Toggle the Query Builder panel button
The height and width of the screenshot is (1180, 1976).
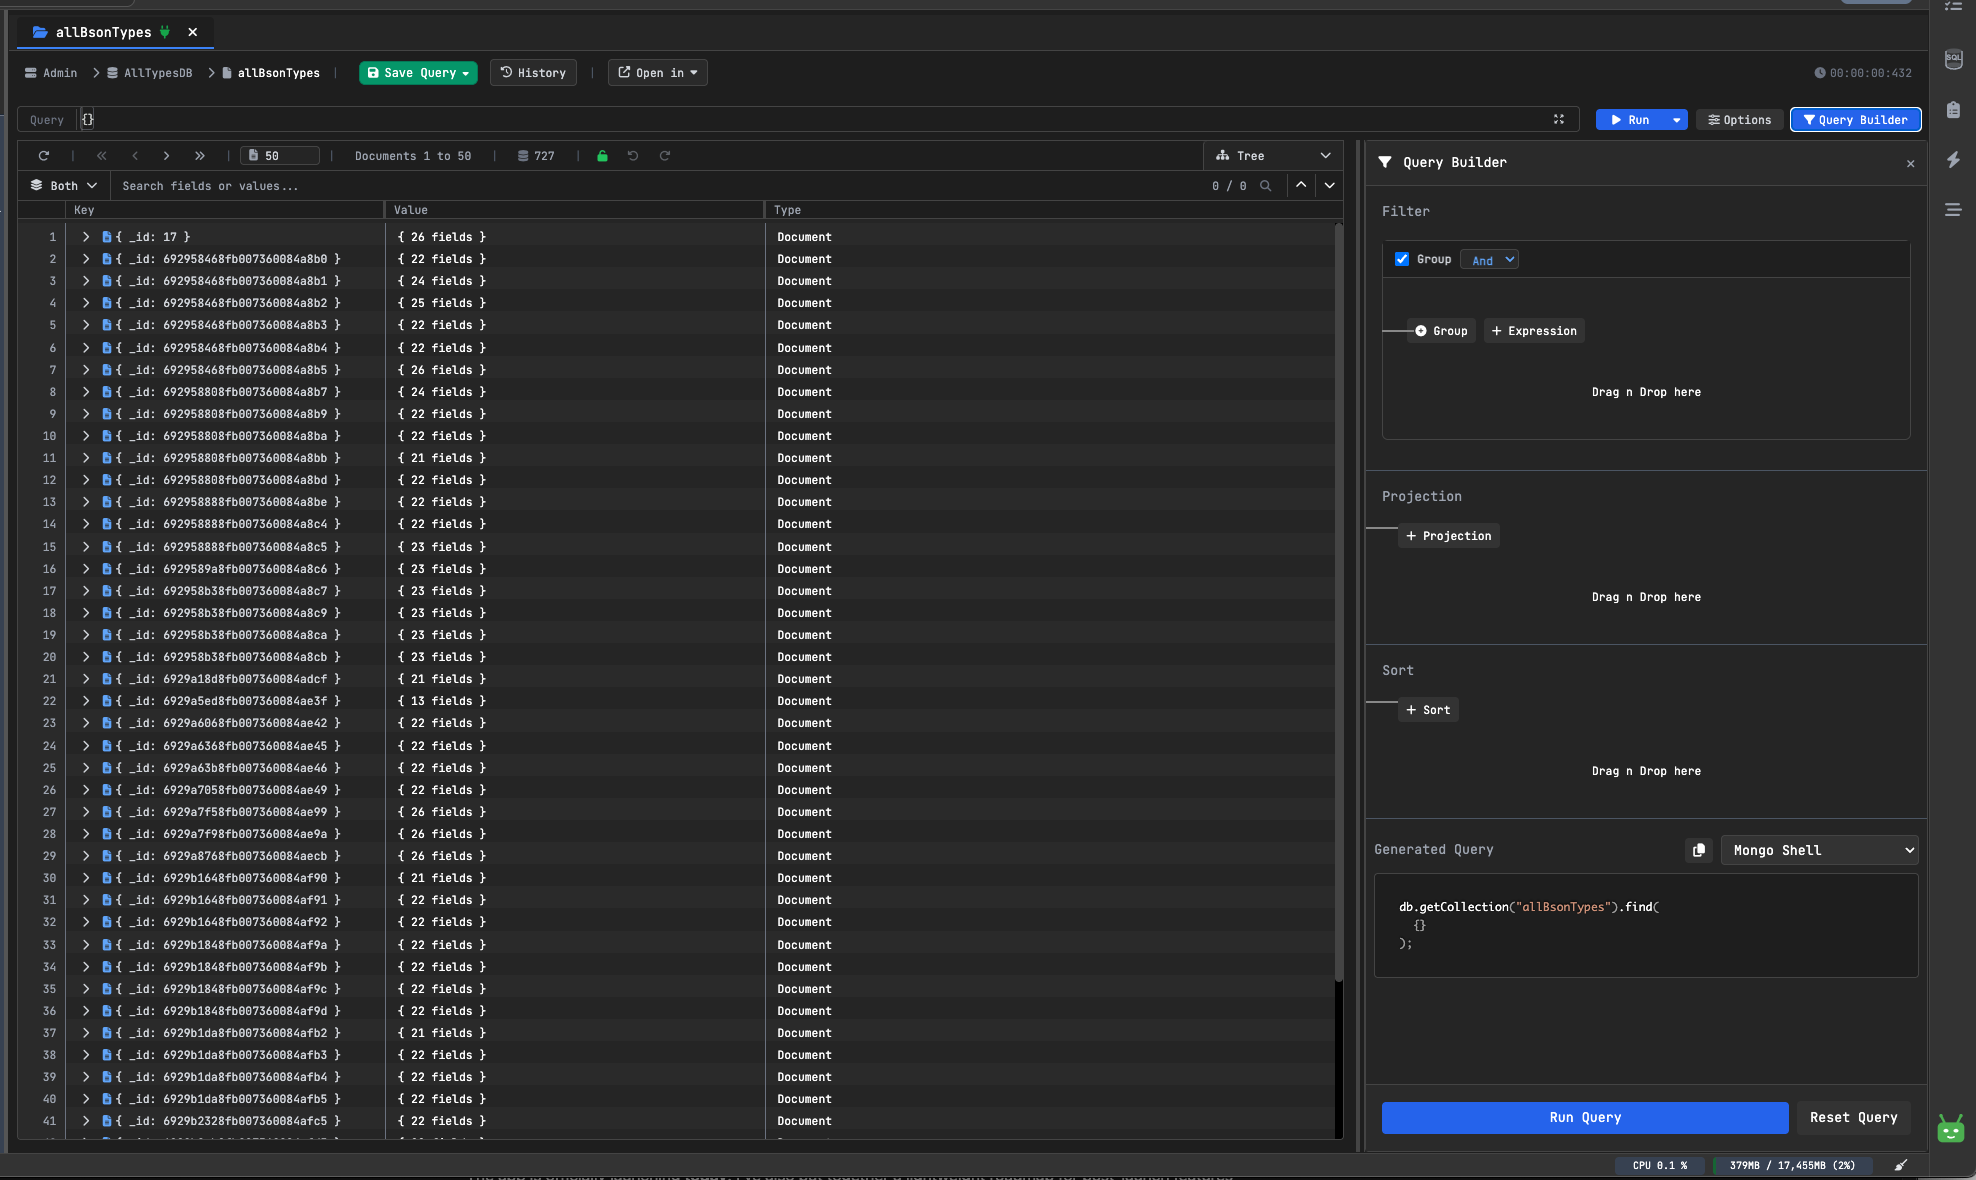click(x=1855, y=120)
